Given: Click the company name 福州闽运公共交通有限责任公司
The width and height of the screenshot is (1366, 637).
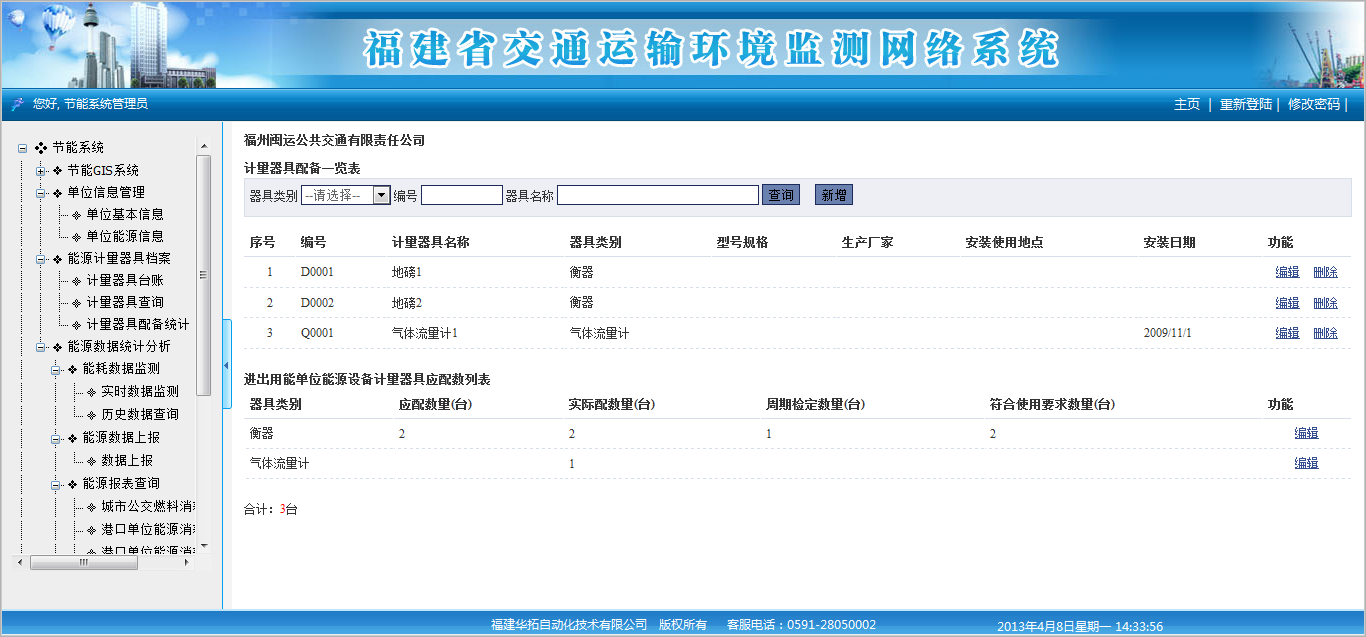Looking at the screenshot, I should 335,140.
